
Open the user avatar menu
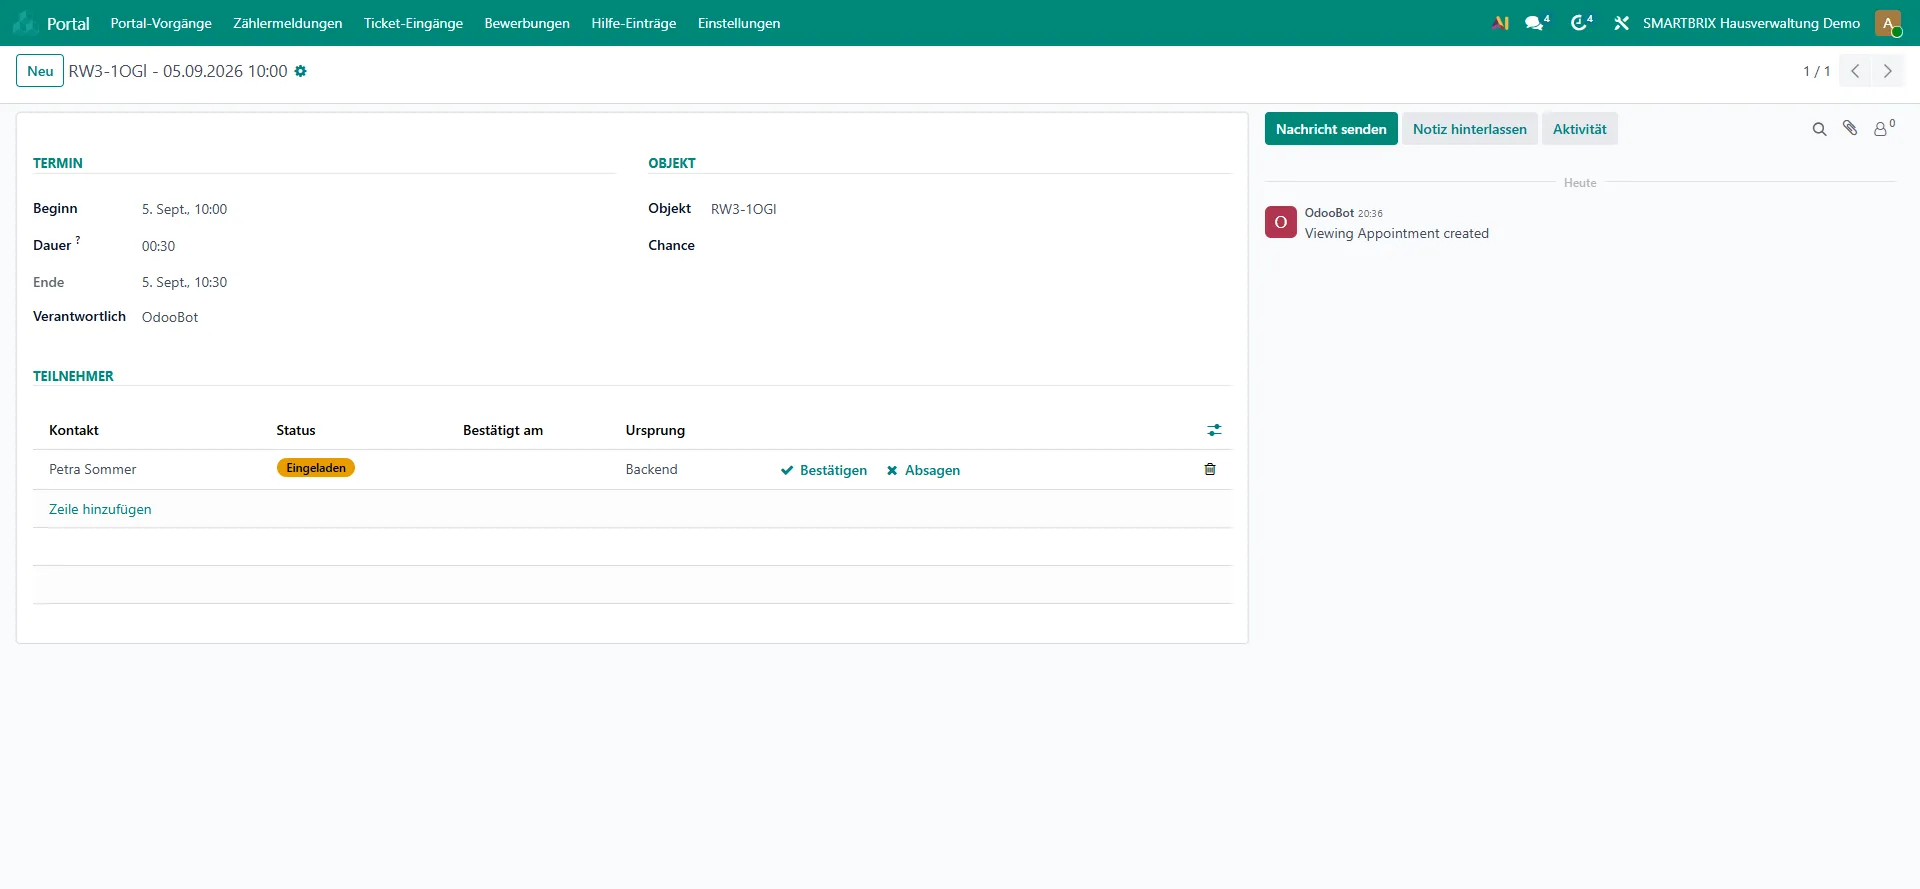click(x=1888, y=23)
